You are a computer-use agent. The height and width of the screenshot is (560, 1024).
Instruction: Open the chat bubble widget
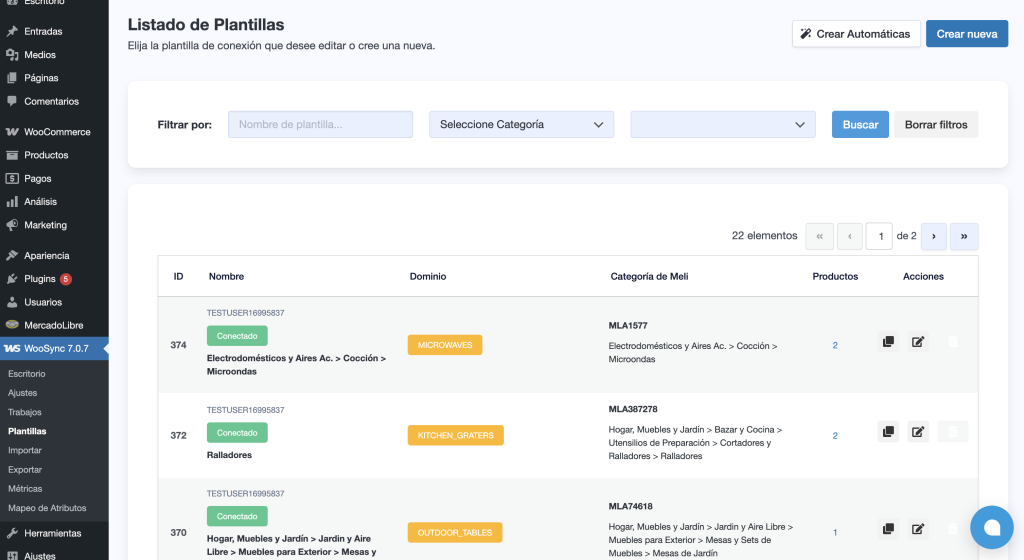991,527
